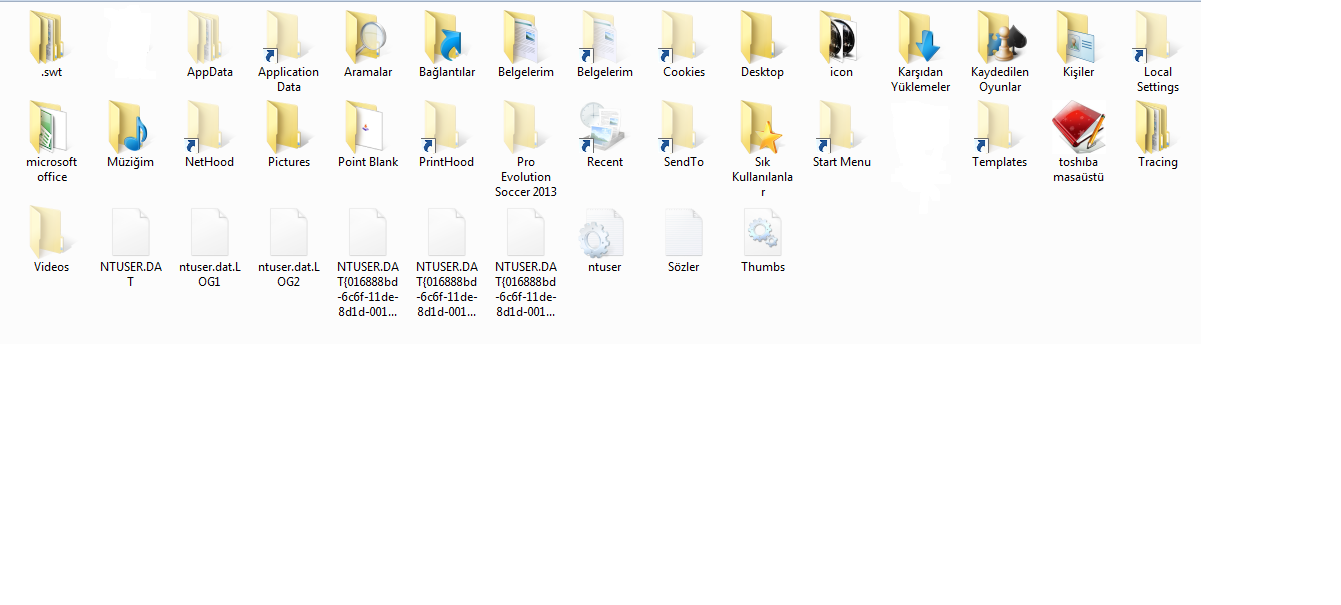
Task: Open the Müziğim music folder
Action: pyautogui.click(x=130, y=128)
